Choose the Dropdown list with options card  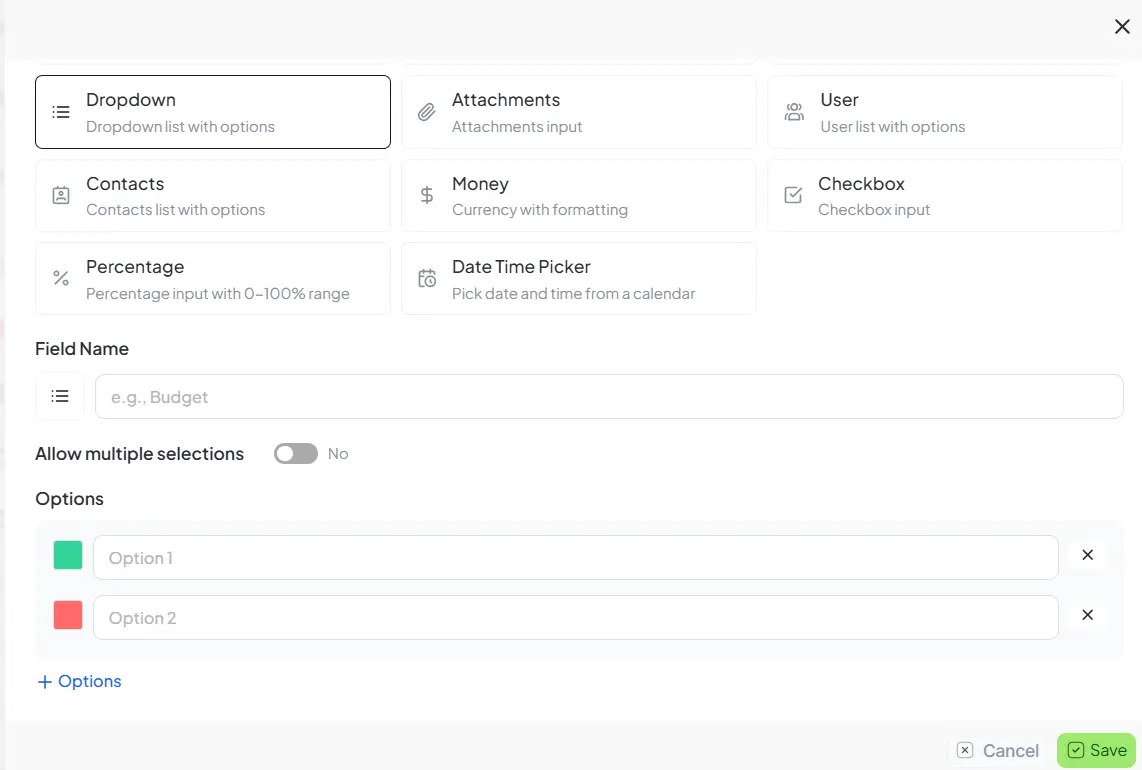(x=212, y=111)
